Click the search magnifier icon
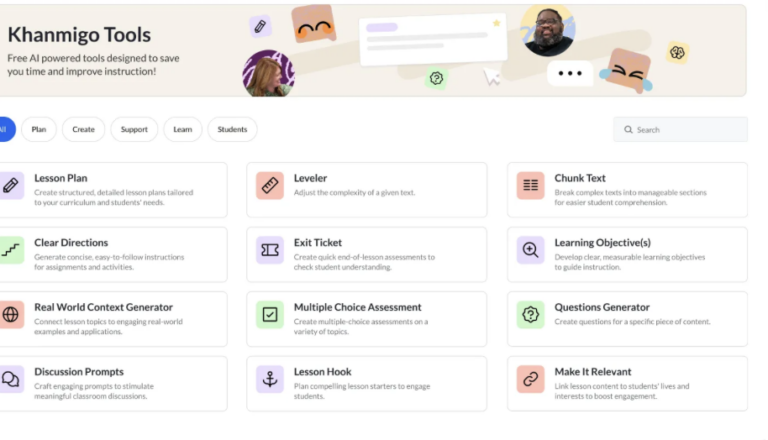The image size is (768, 440). 628,130
